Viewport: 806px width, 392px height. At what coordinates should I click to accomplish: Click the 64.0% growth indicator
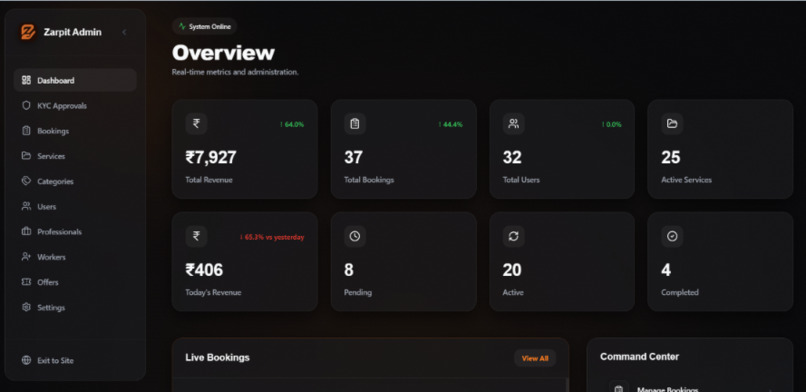pyautogui.click(x=292, y=124)
